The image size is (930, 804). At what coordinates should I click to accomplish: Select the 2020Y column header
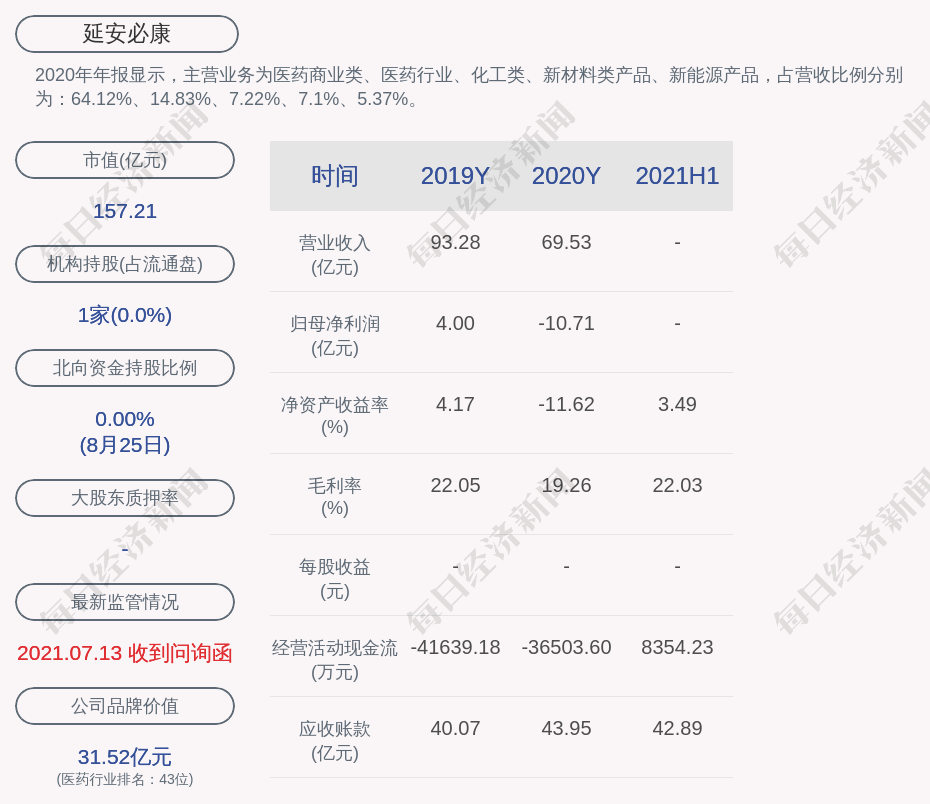[x=566, y=176]
